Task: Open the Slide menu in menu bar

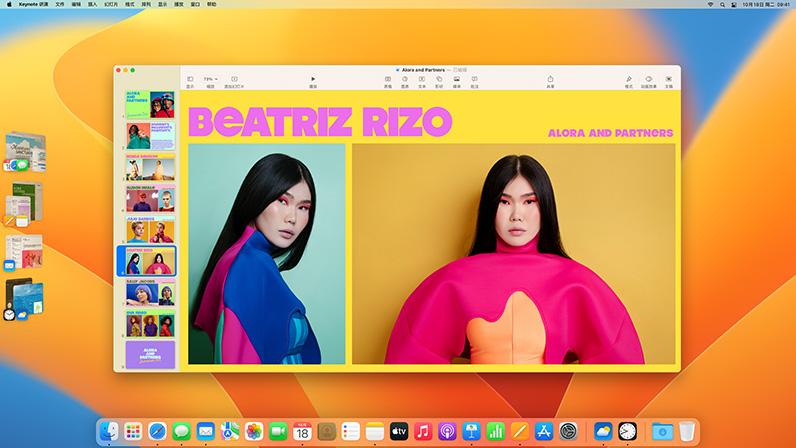Action: coord(111,4)
